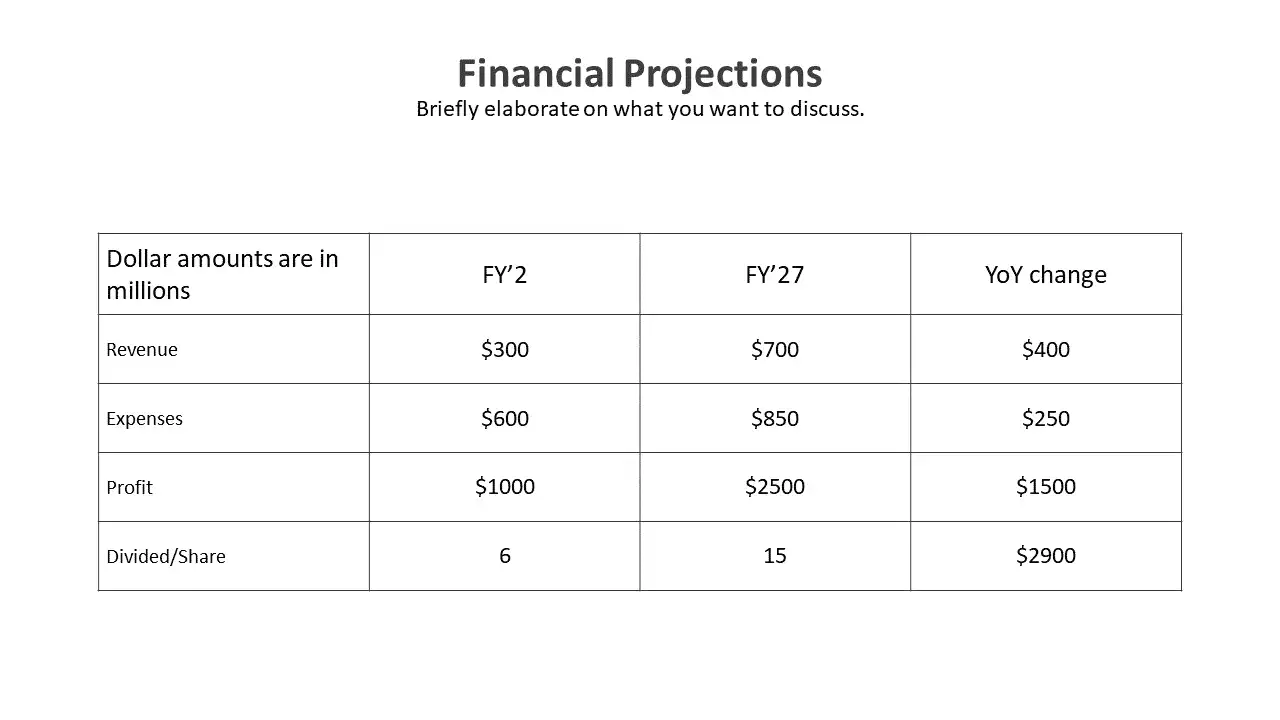Select the Dollar amounts are in millions cell
Image resolution: width=1280 pixels, height=720 pixels.
click(x=234, y=274)
